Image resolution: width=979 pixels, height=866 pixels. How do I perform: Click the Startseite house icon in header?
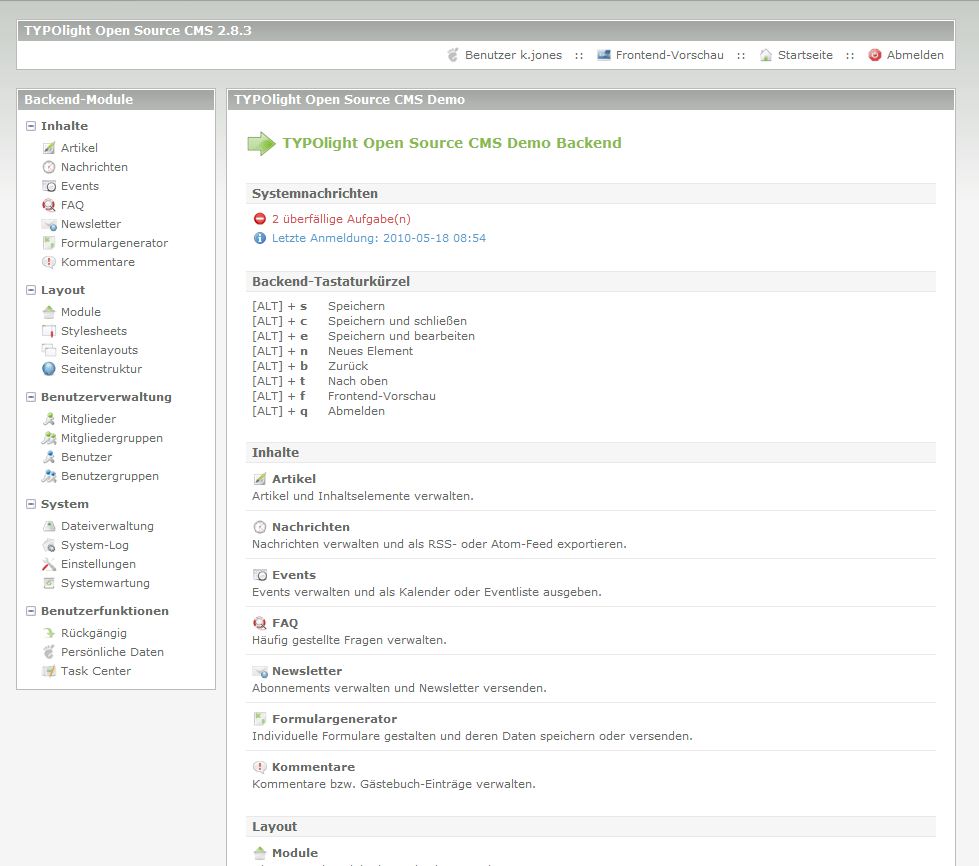pyautogui.click(x=765, y=55)
